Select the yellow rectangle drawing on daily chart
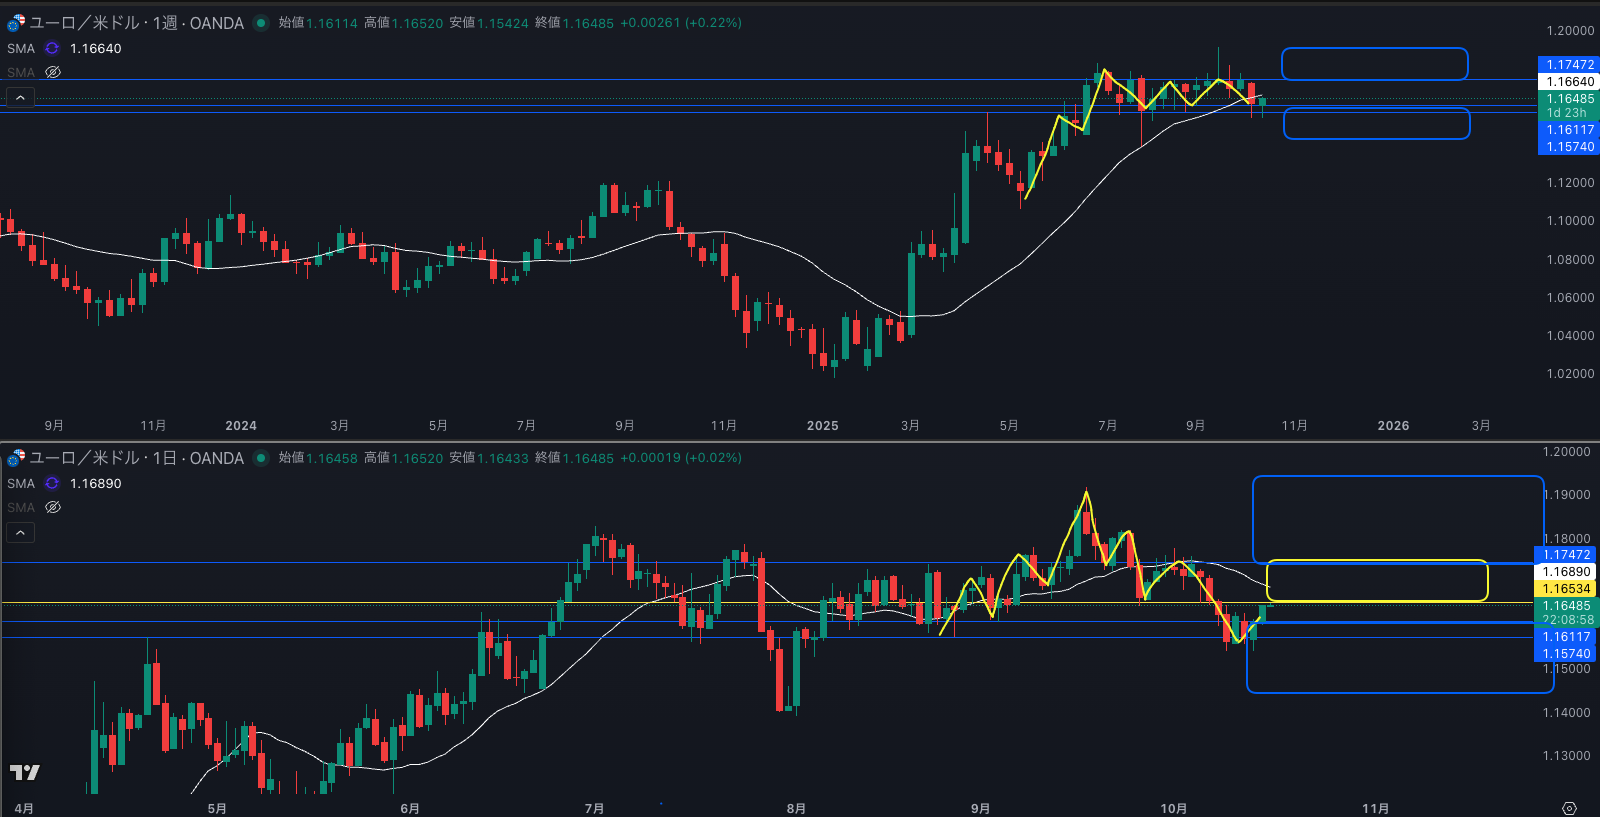1600x817 pixels. pos(1376,561)
